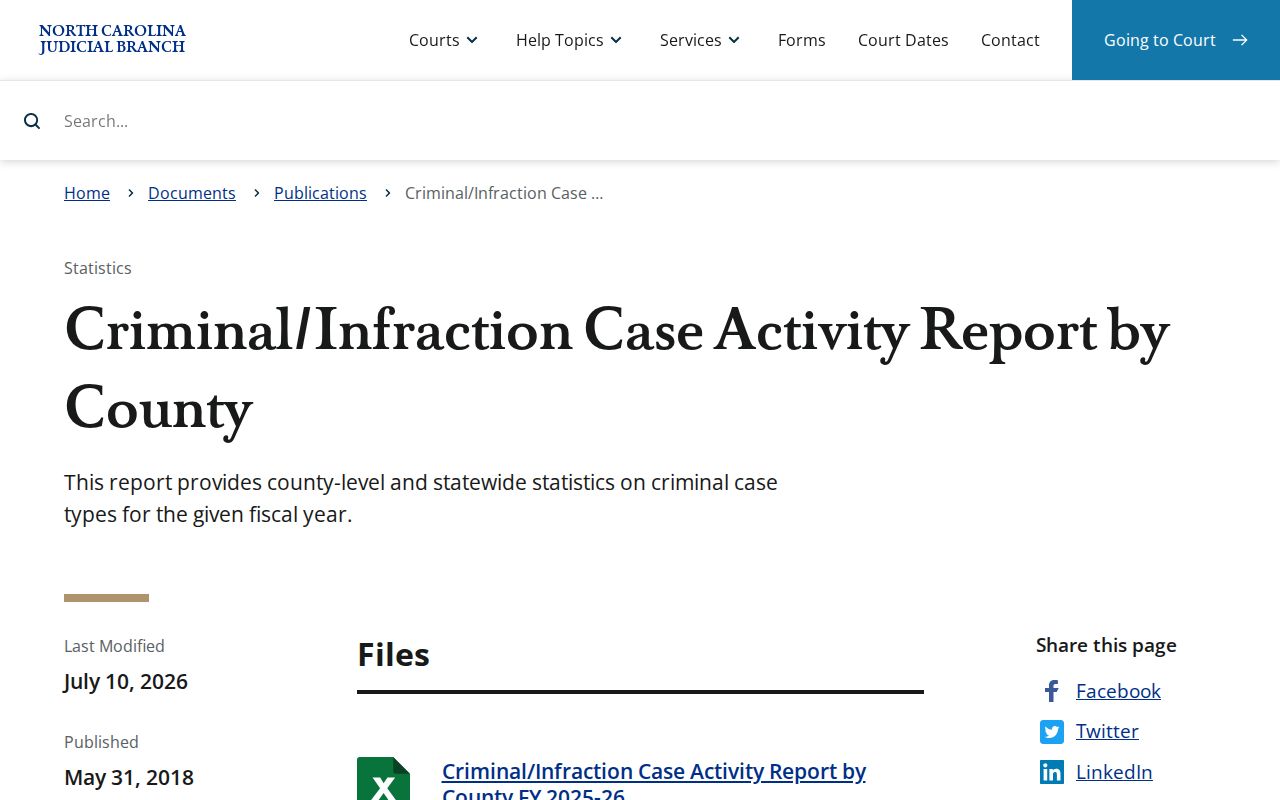Click the main page title heading
This screenshot has width=1280, height=800.
point(617,370)
